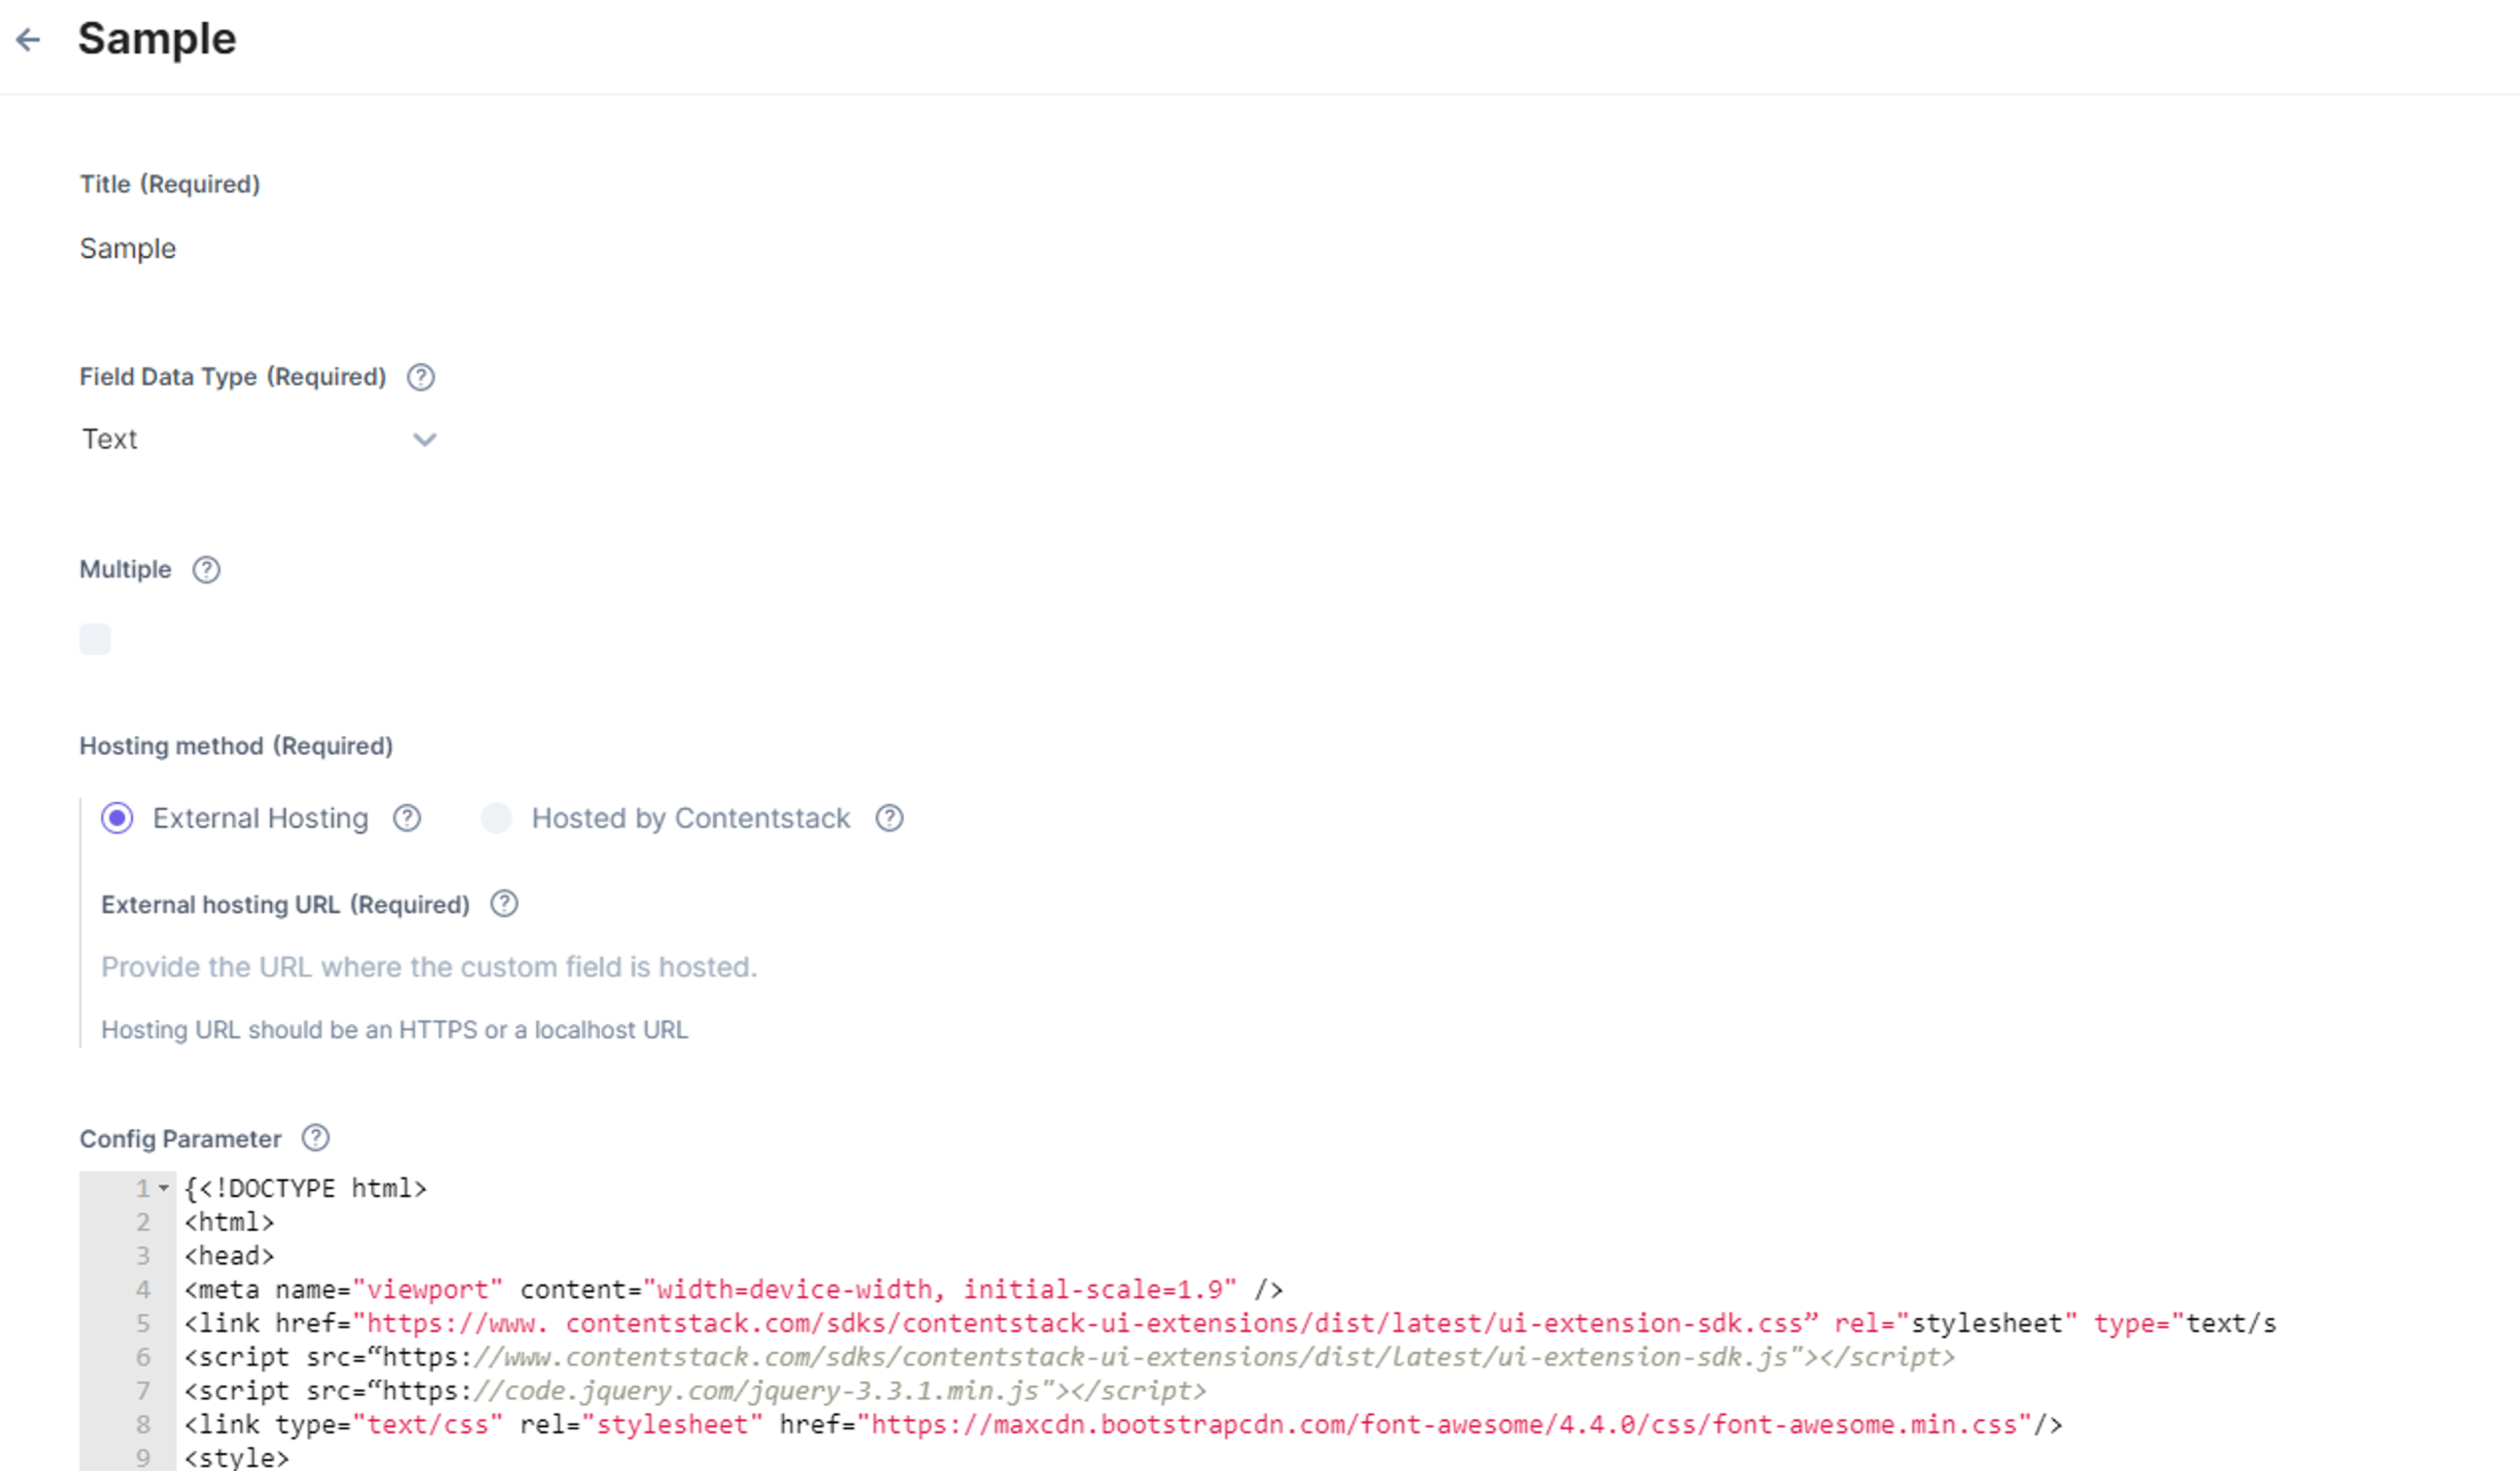Click the ui-extension-sdk.css link line
This screenshot has height=1471, width=2520.
pos(1230,1323)
